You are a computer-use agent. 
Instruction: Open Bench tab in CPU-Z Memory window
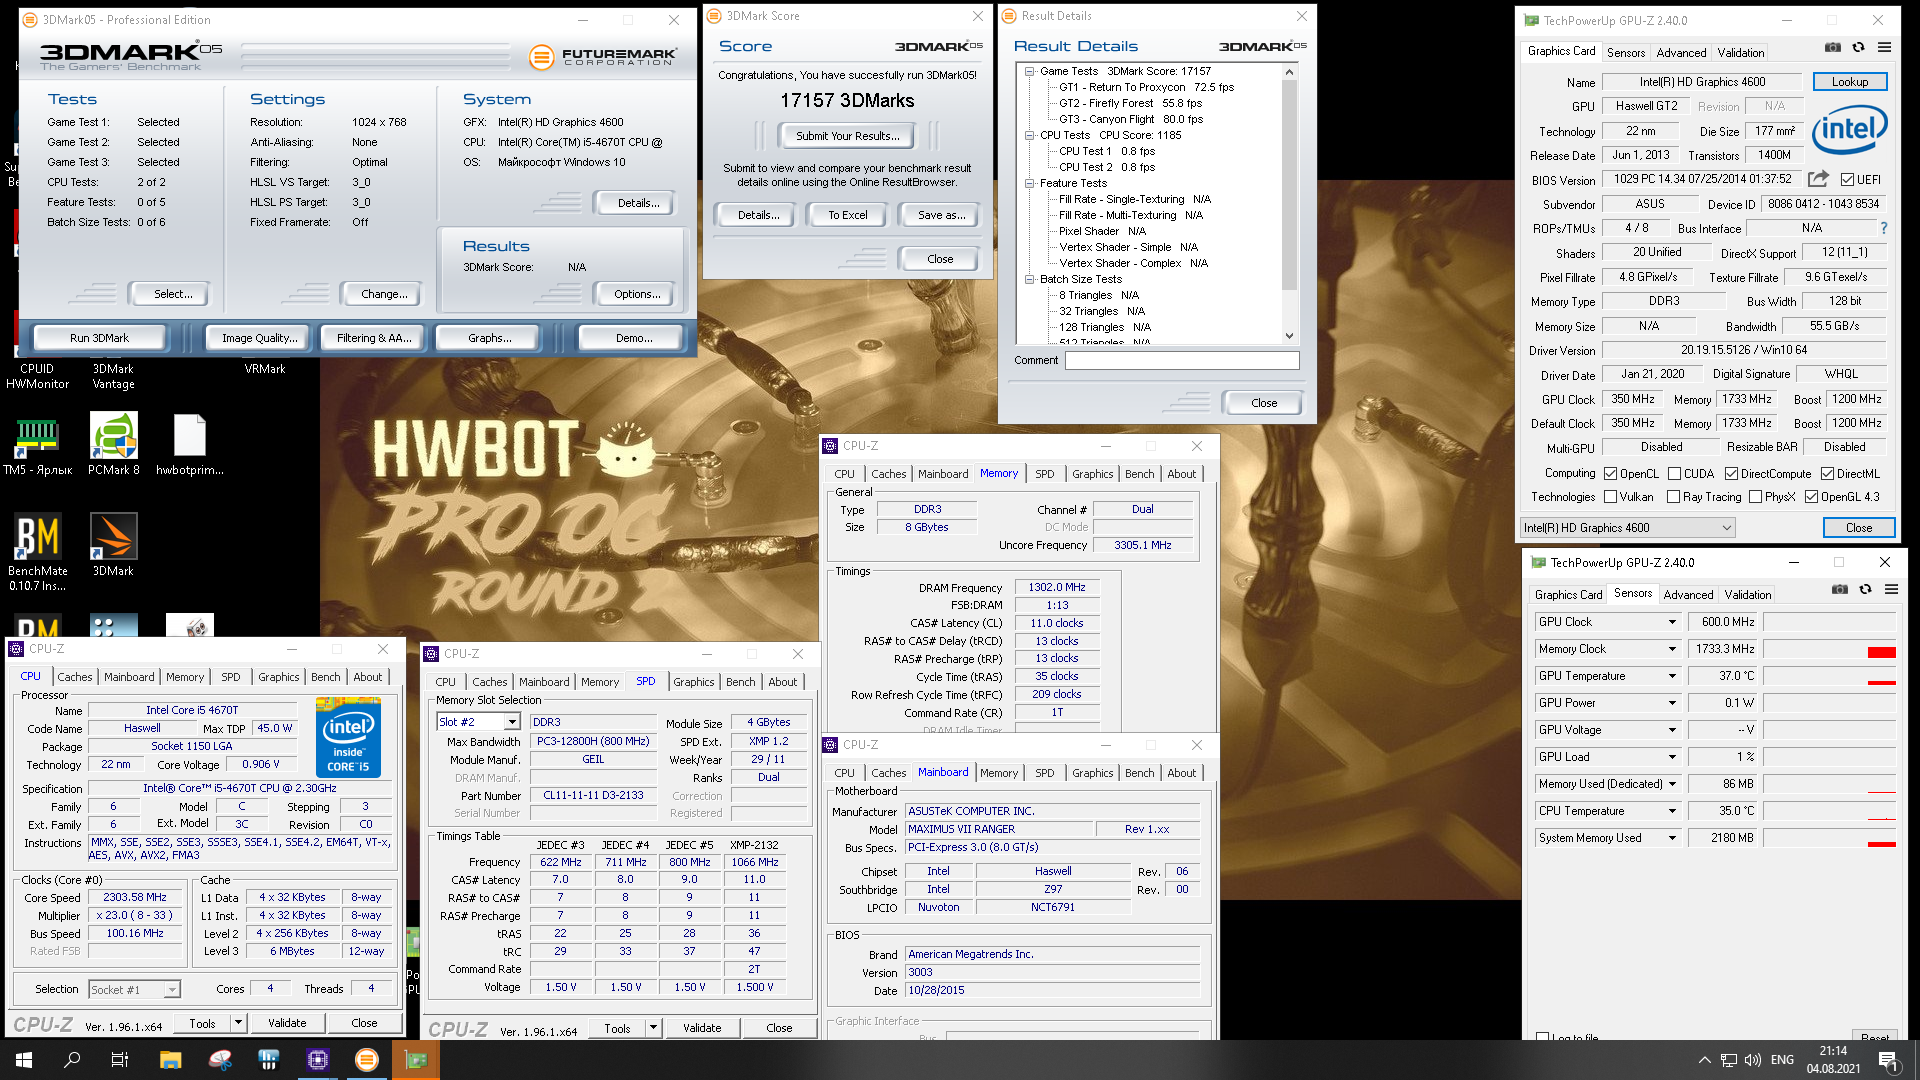tap(1139, 474)
